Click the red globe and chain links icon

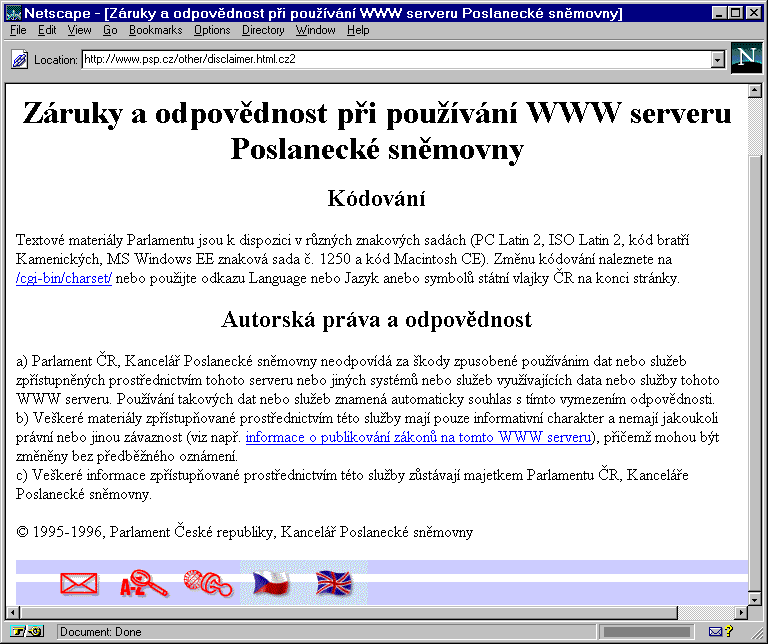[208, 583]
